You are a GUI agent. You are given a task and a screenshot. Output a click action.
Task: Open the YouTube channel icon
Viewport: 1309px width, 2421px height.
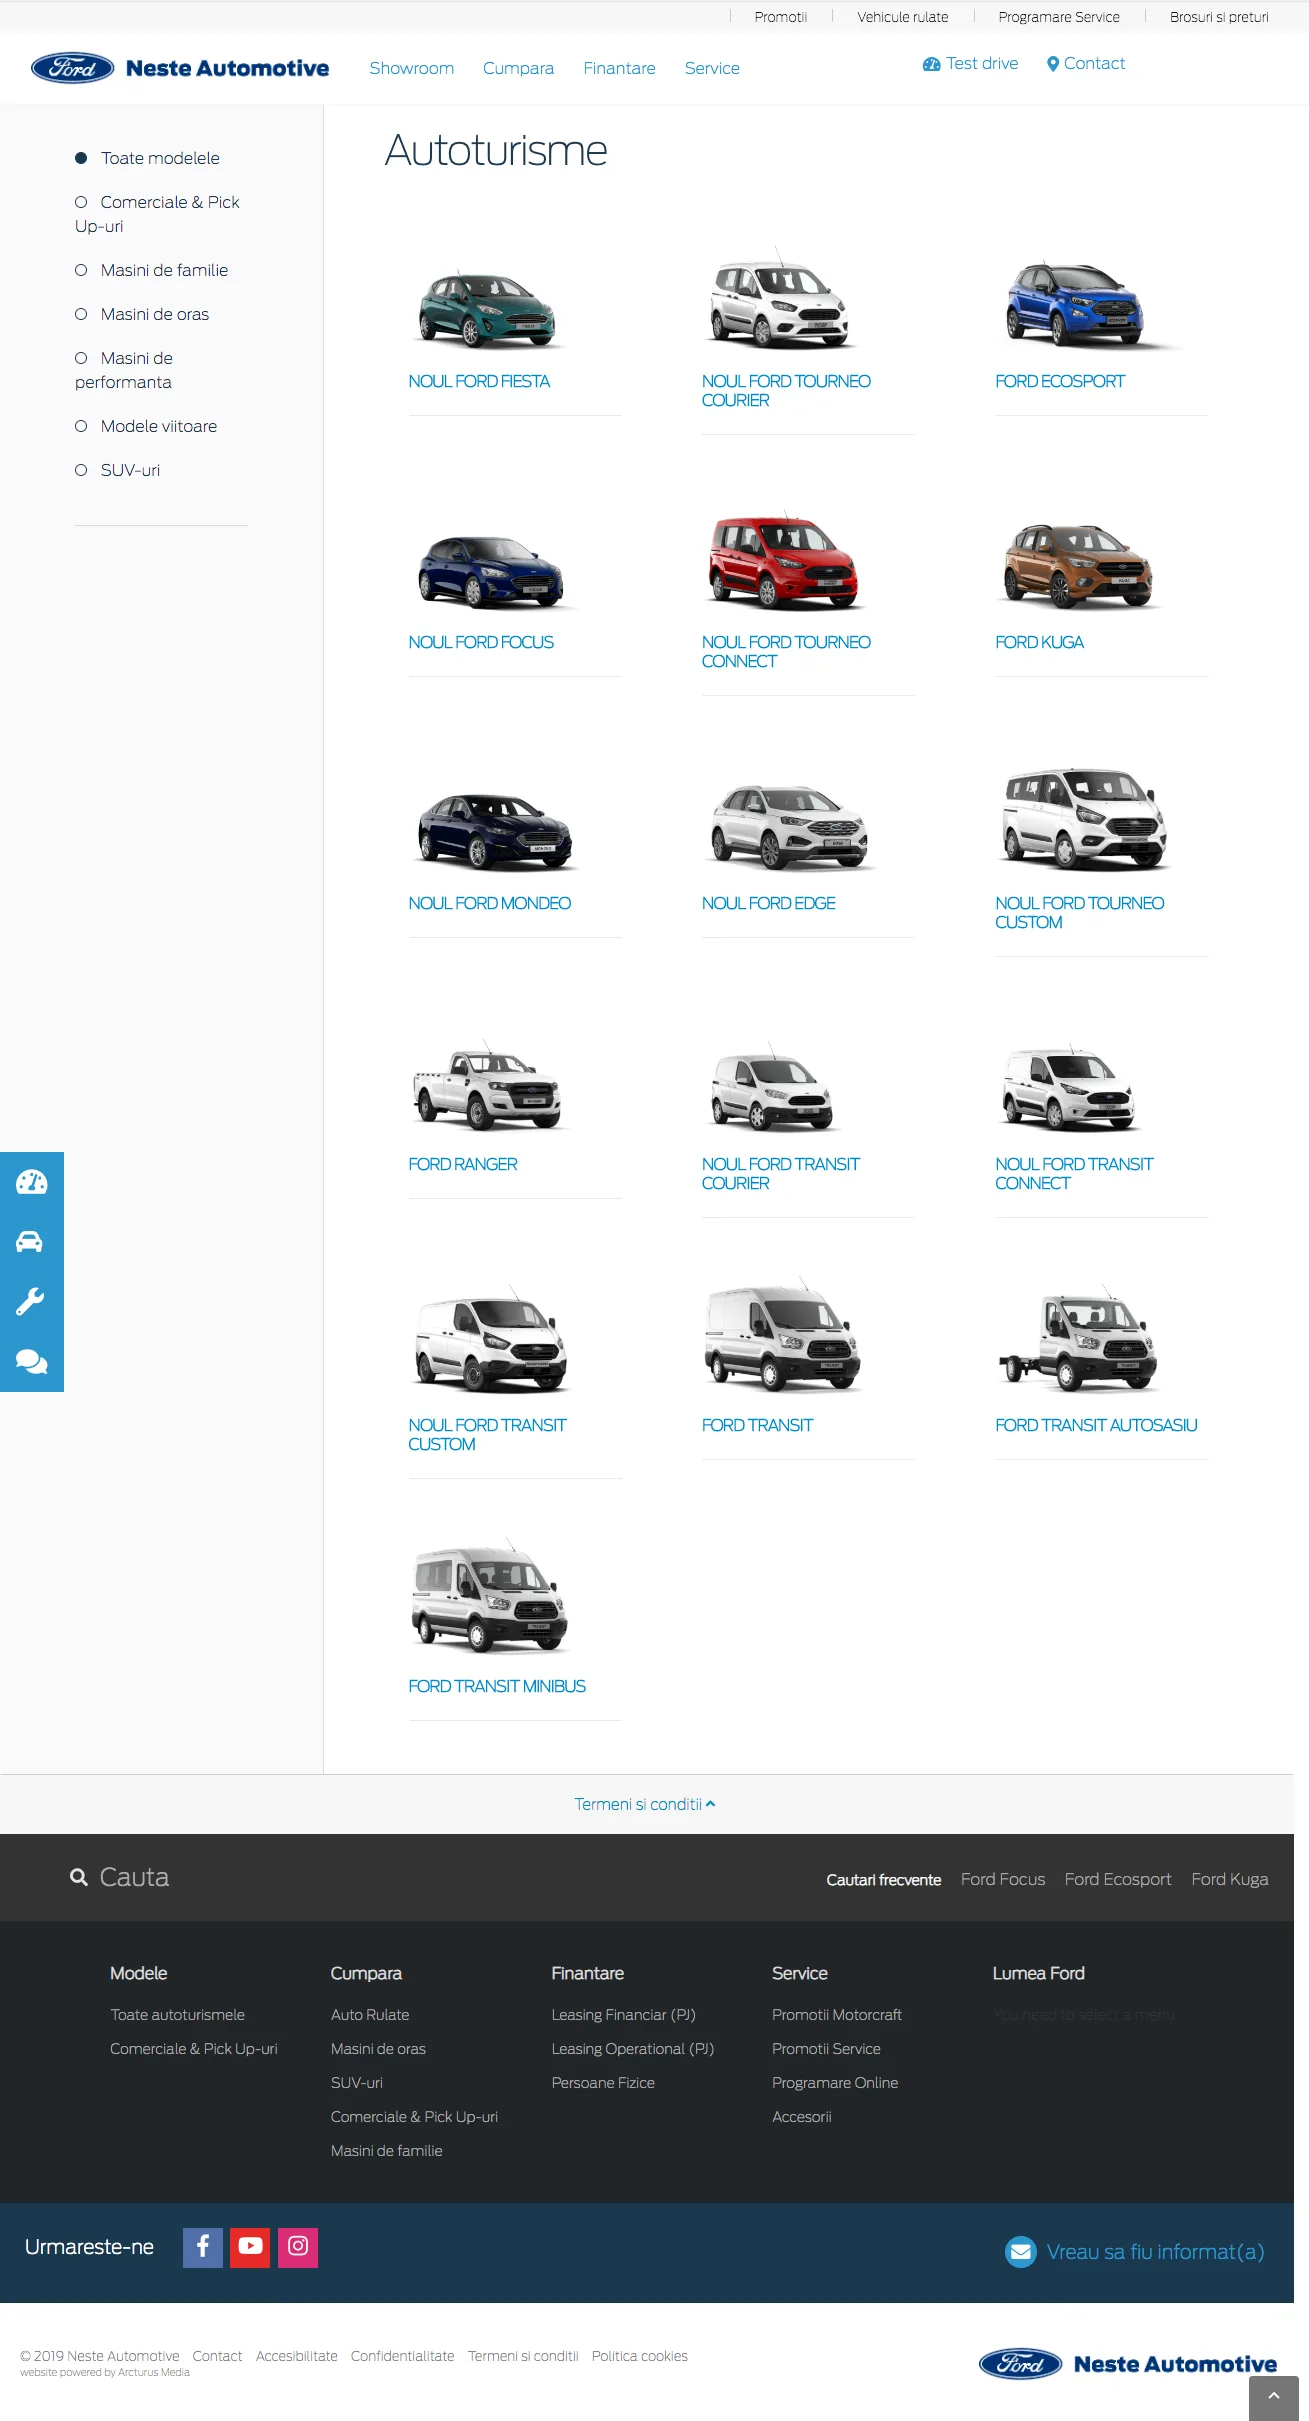click(250, 2247)
